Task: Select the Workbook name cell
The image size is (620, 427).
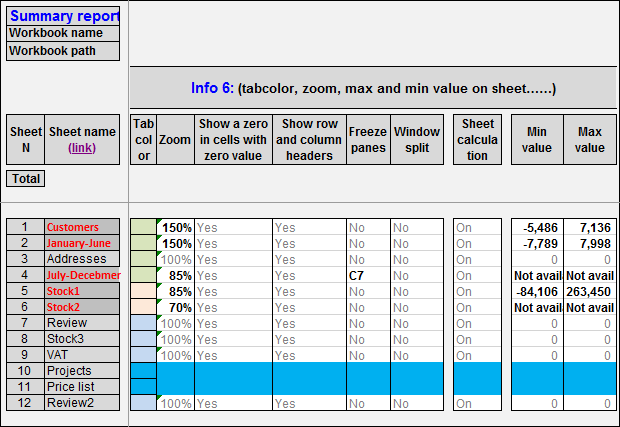Action: click(x=63, y=33)
